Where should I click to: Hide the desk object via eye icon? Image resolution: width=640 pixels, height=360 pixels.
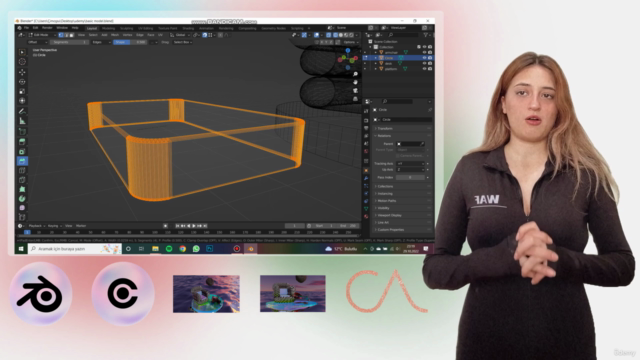(424, 63)
